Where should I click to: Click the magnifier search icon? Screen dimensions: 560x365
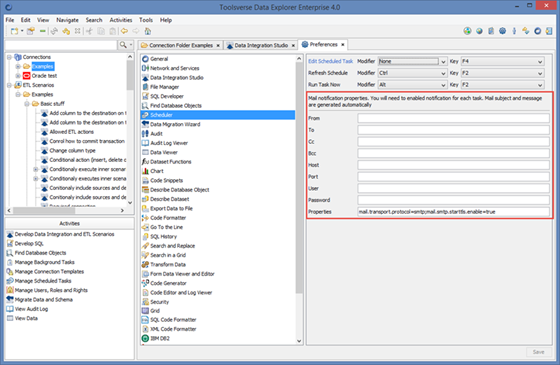[123, 45]
